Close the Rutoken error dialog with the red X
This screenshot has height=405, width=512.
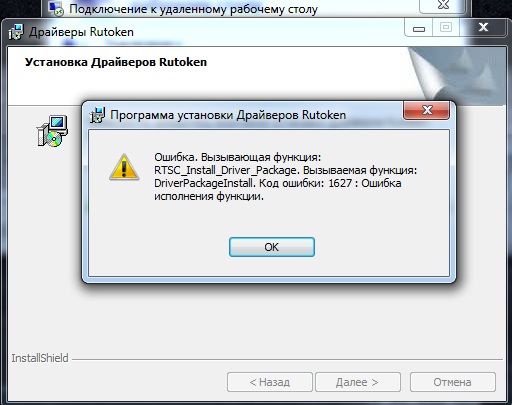[x=426, y=110]
